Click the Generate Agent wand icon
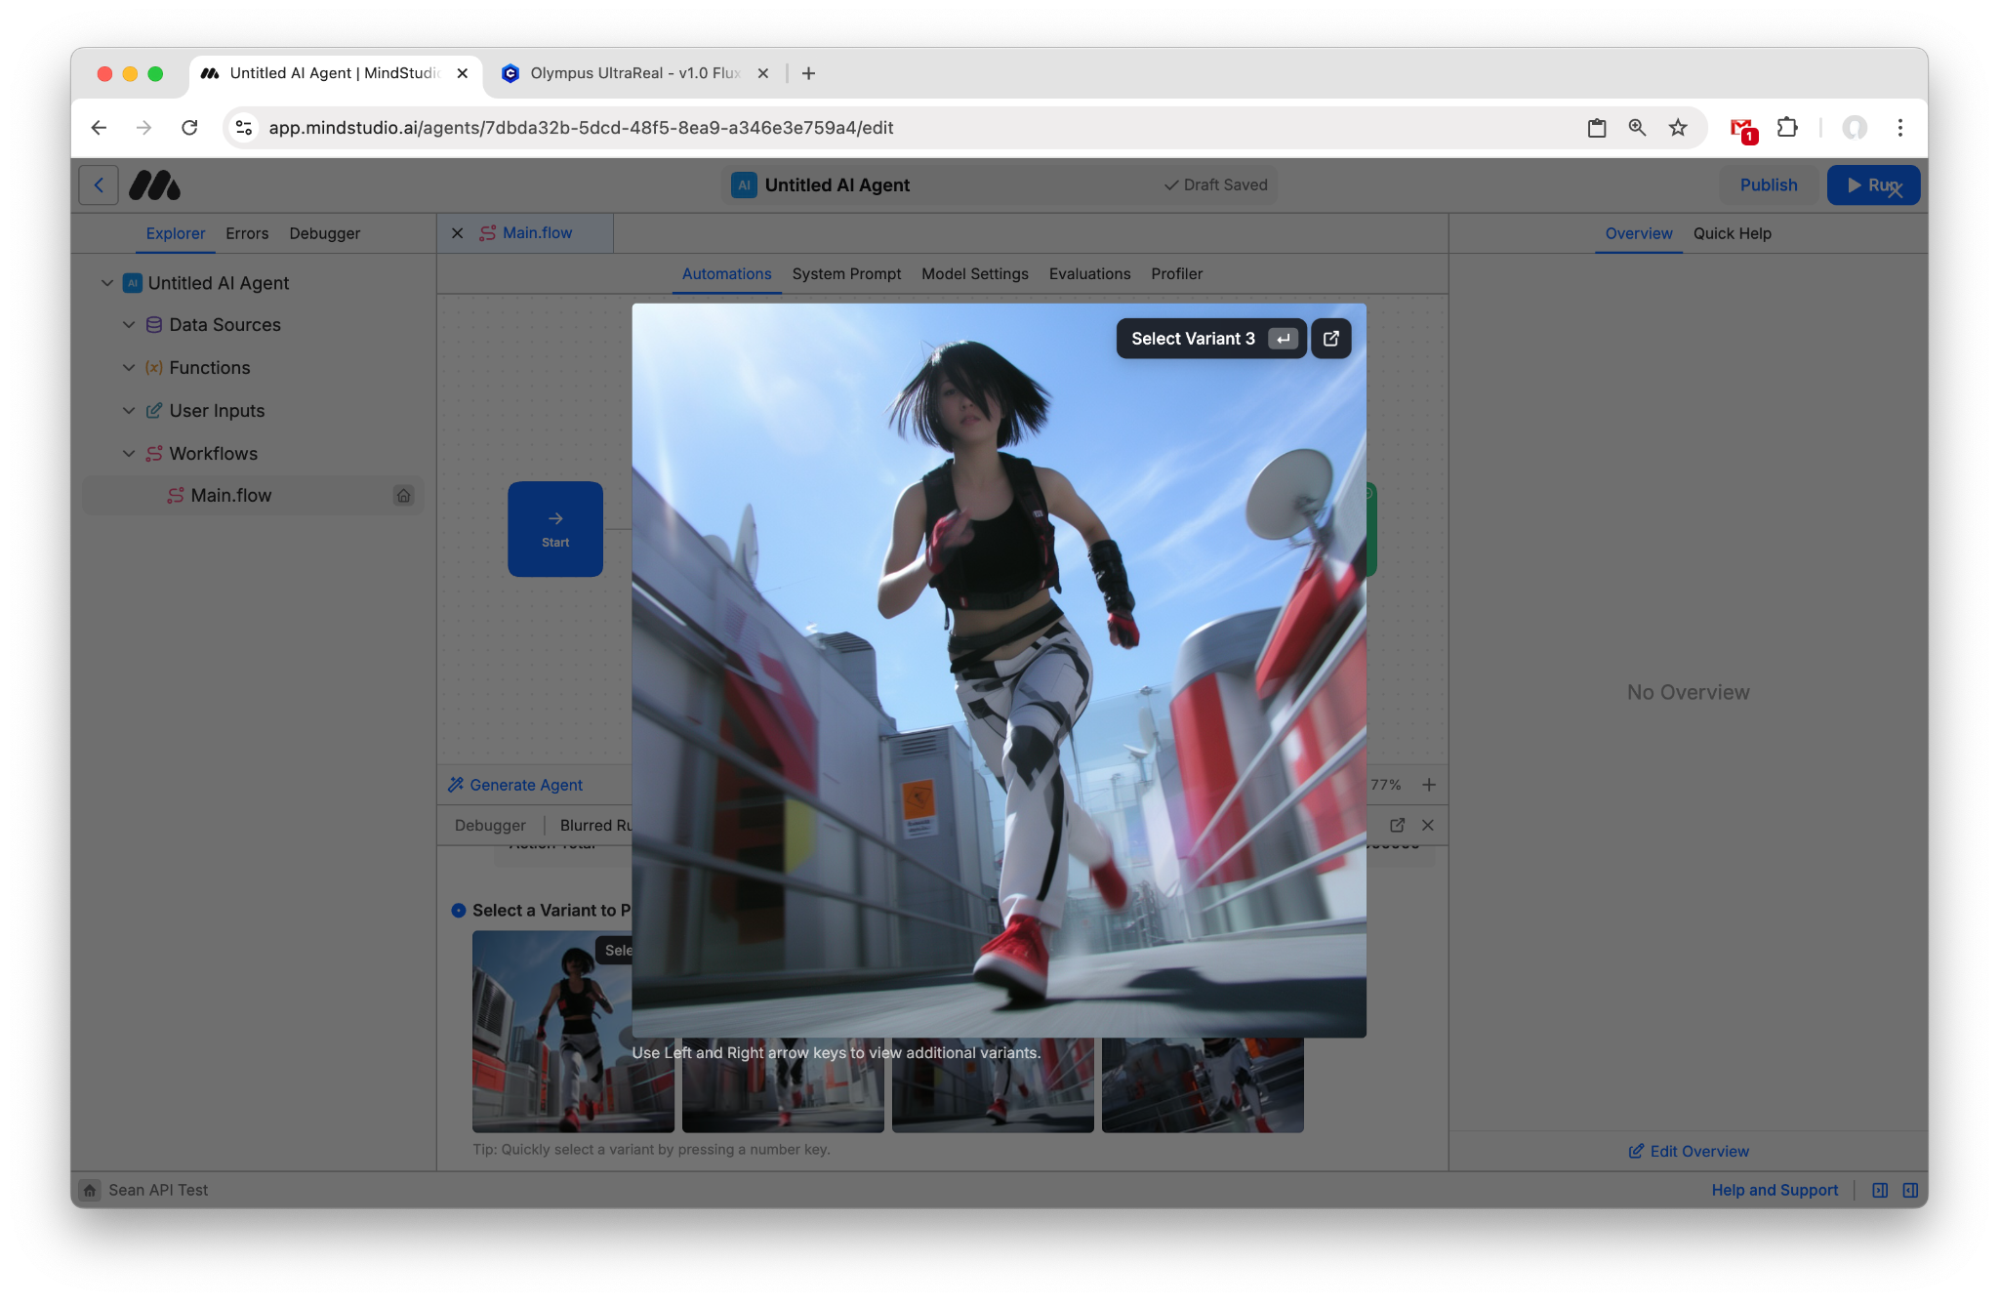The height and width of the screenshot is (1302, 1999). click(457, 784)
